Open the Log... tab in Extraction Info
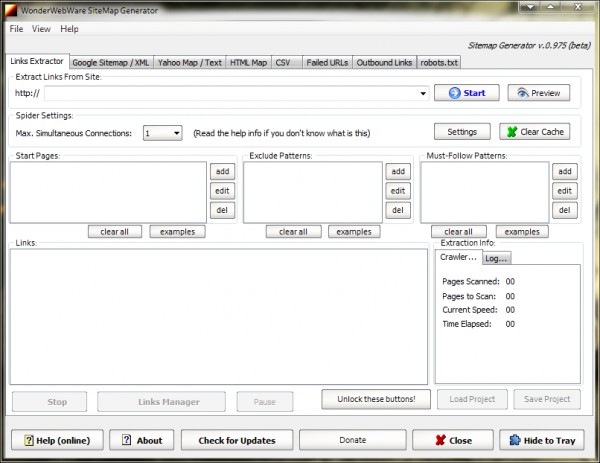The width and height of the screenshot is (600, 463). pyautogui.click(x=496, y=258)
